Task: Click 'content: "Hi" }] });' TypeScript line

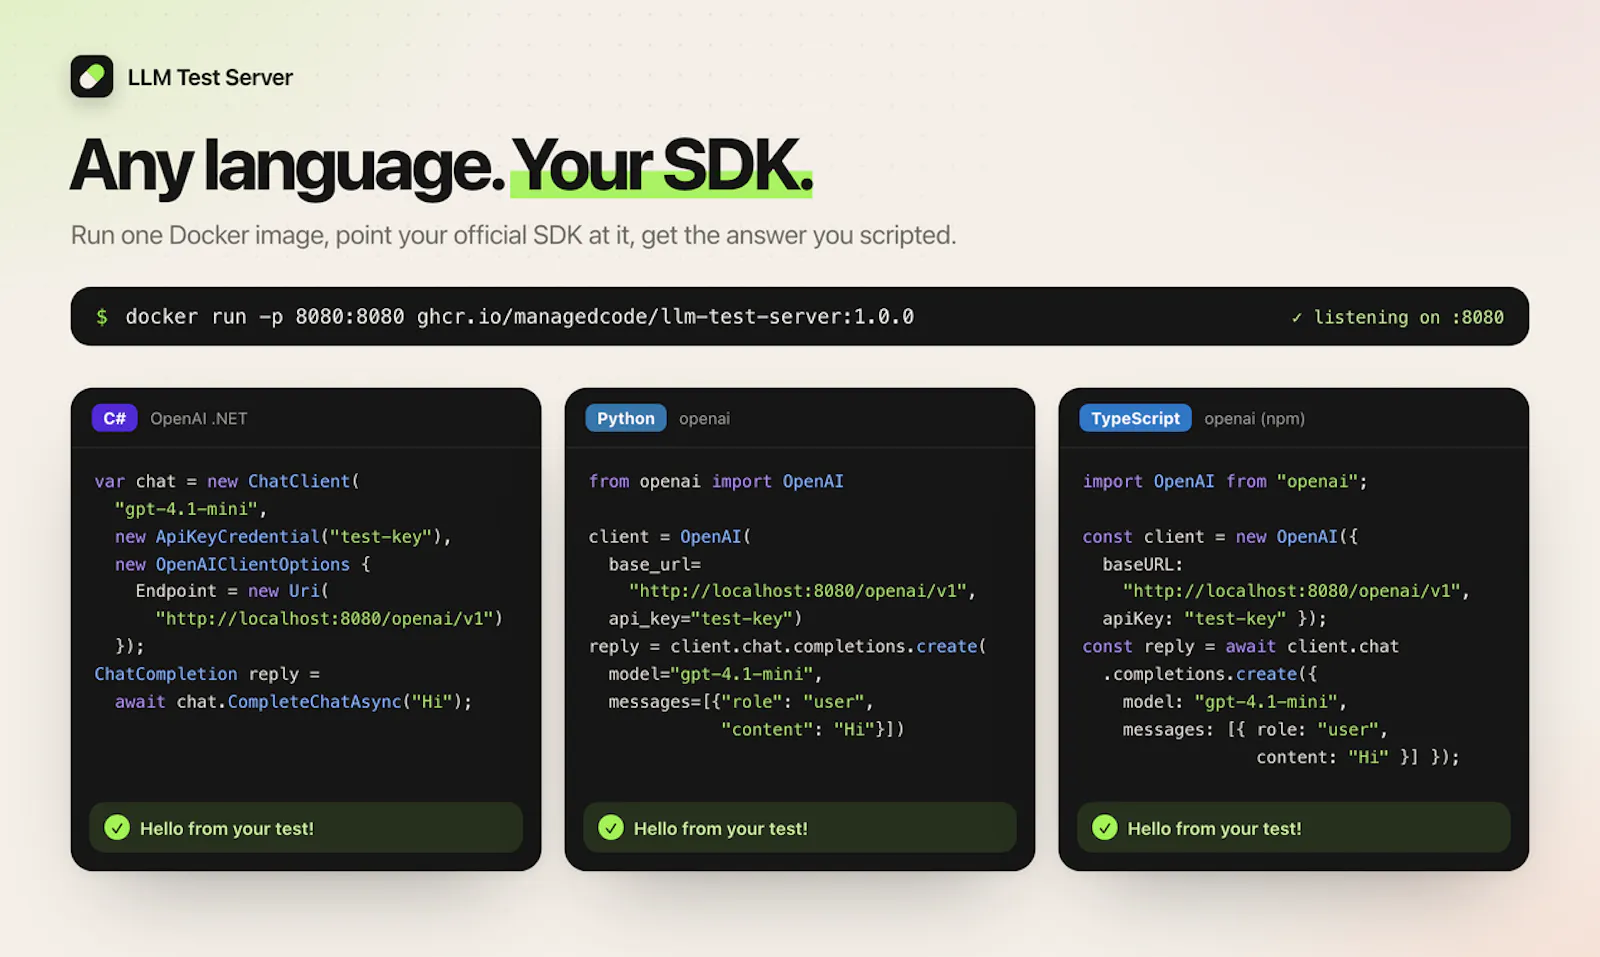Action: tap(1358, 757)
